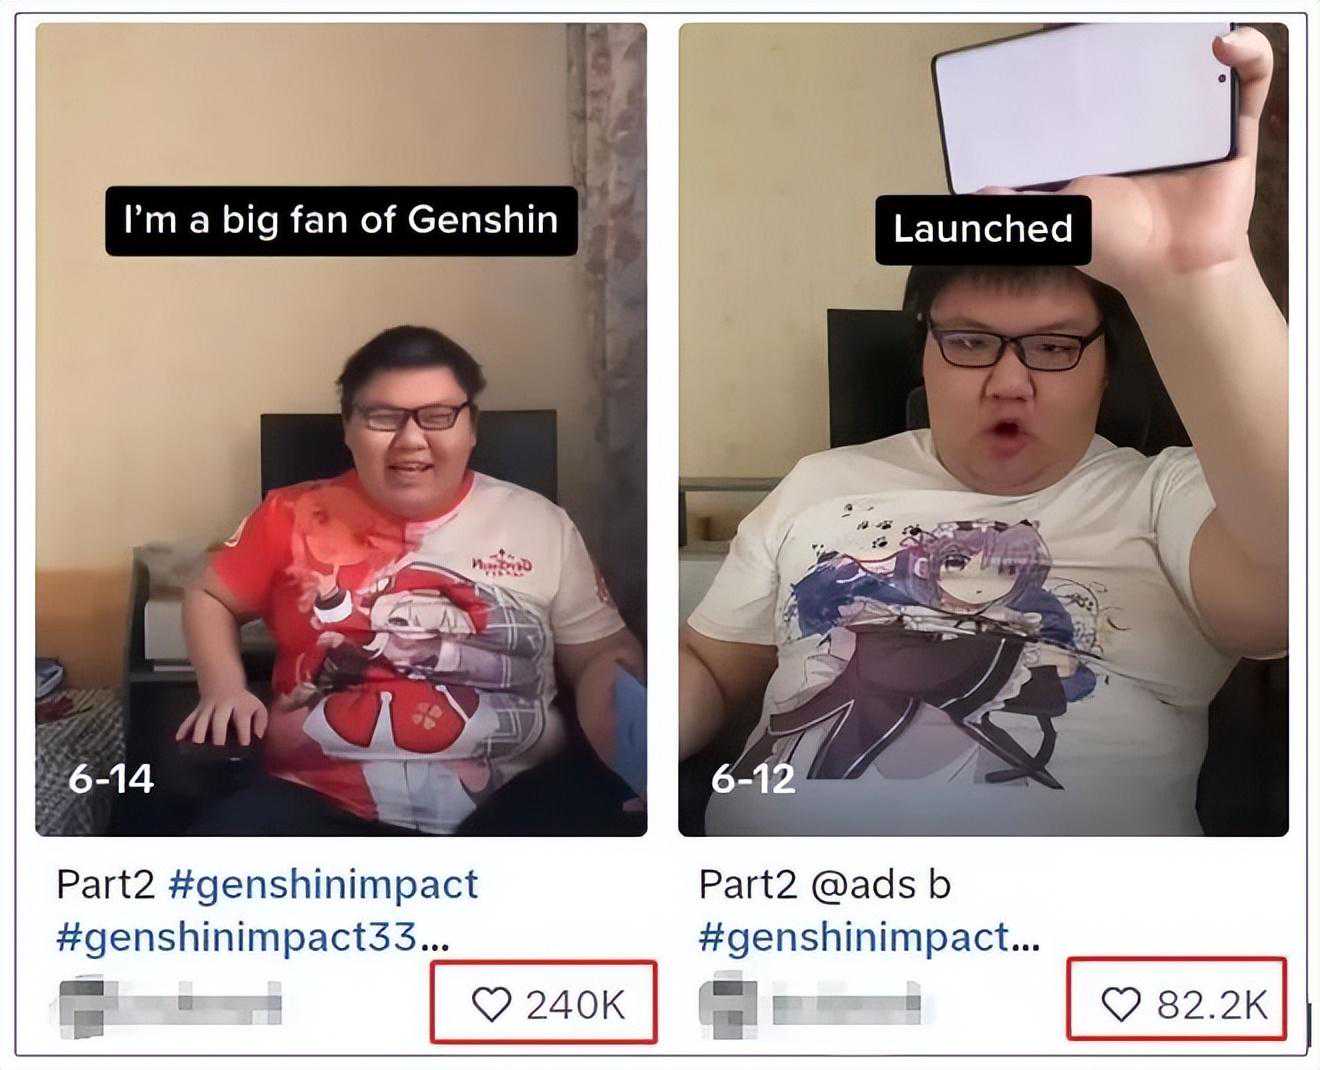This screenshot has width=1320, height=1070.
Task: Open the @ads b mention
Action: pos(880,885)
